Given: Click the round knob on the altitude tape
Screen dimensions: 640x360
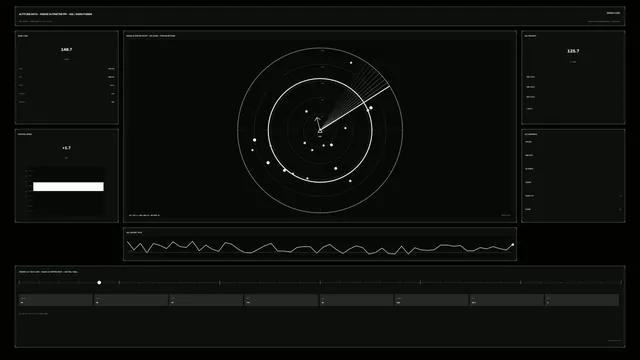Looking at the screenshot, I should pos(99,282).
